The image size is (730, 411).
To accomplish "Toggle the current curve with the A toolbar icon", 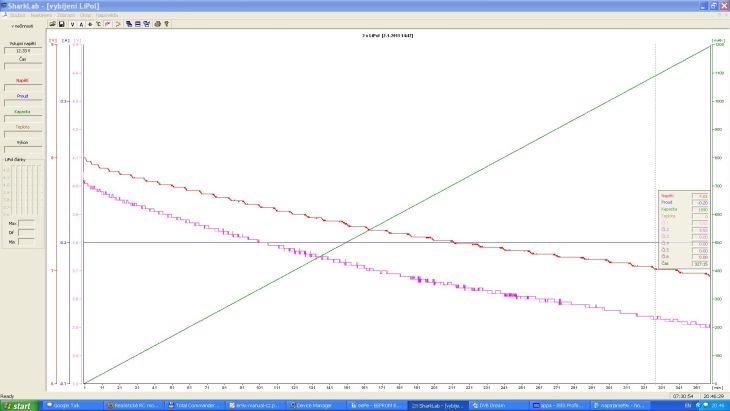I will tap(81, 24).
